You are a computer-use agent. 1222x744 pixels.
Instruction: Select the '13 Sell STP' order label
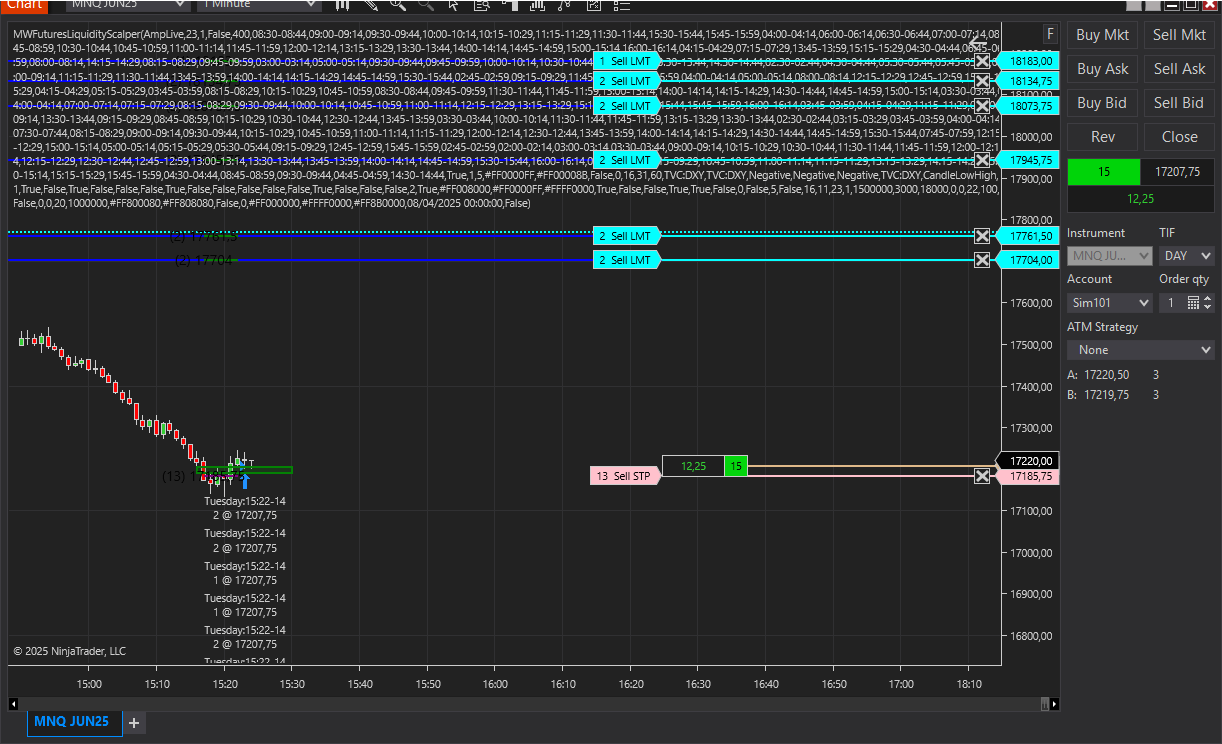[625, 476]
